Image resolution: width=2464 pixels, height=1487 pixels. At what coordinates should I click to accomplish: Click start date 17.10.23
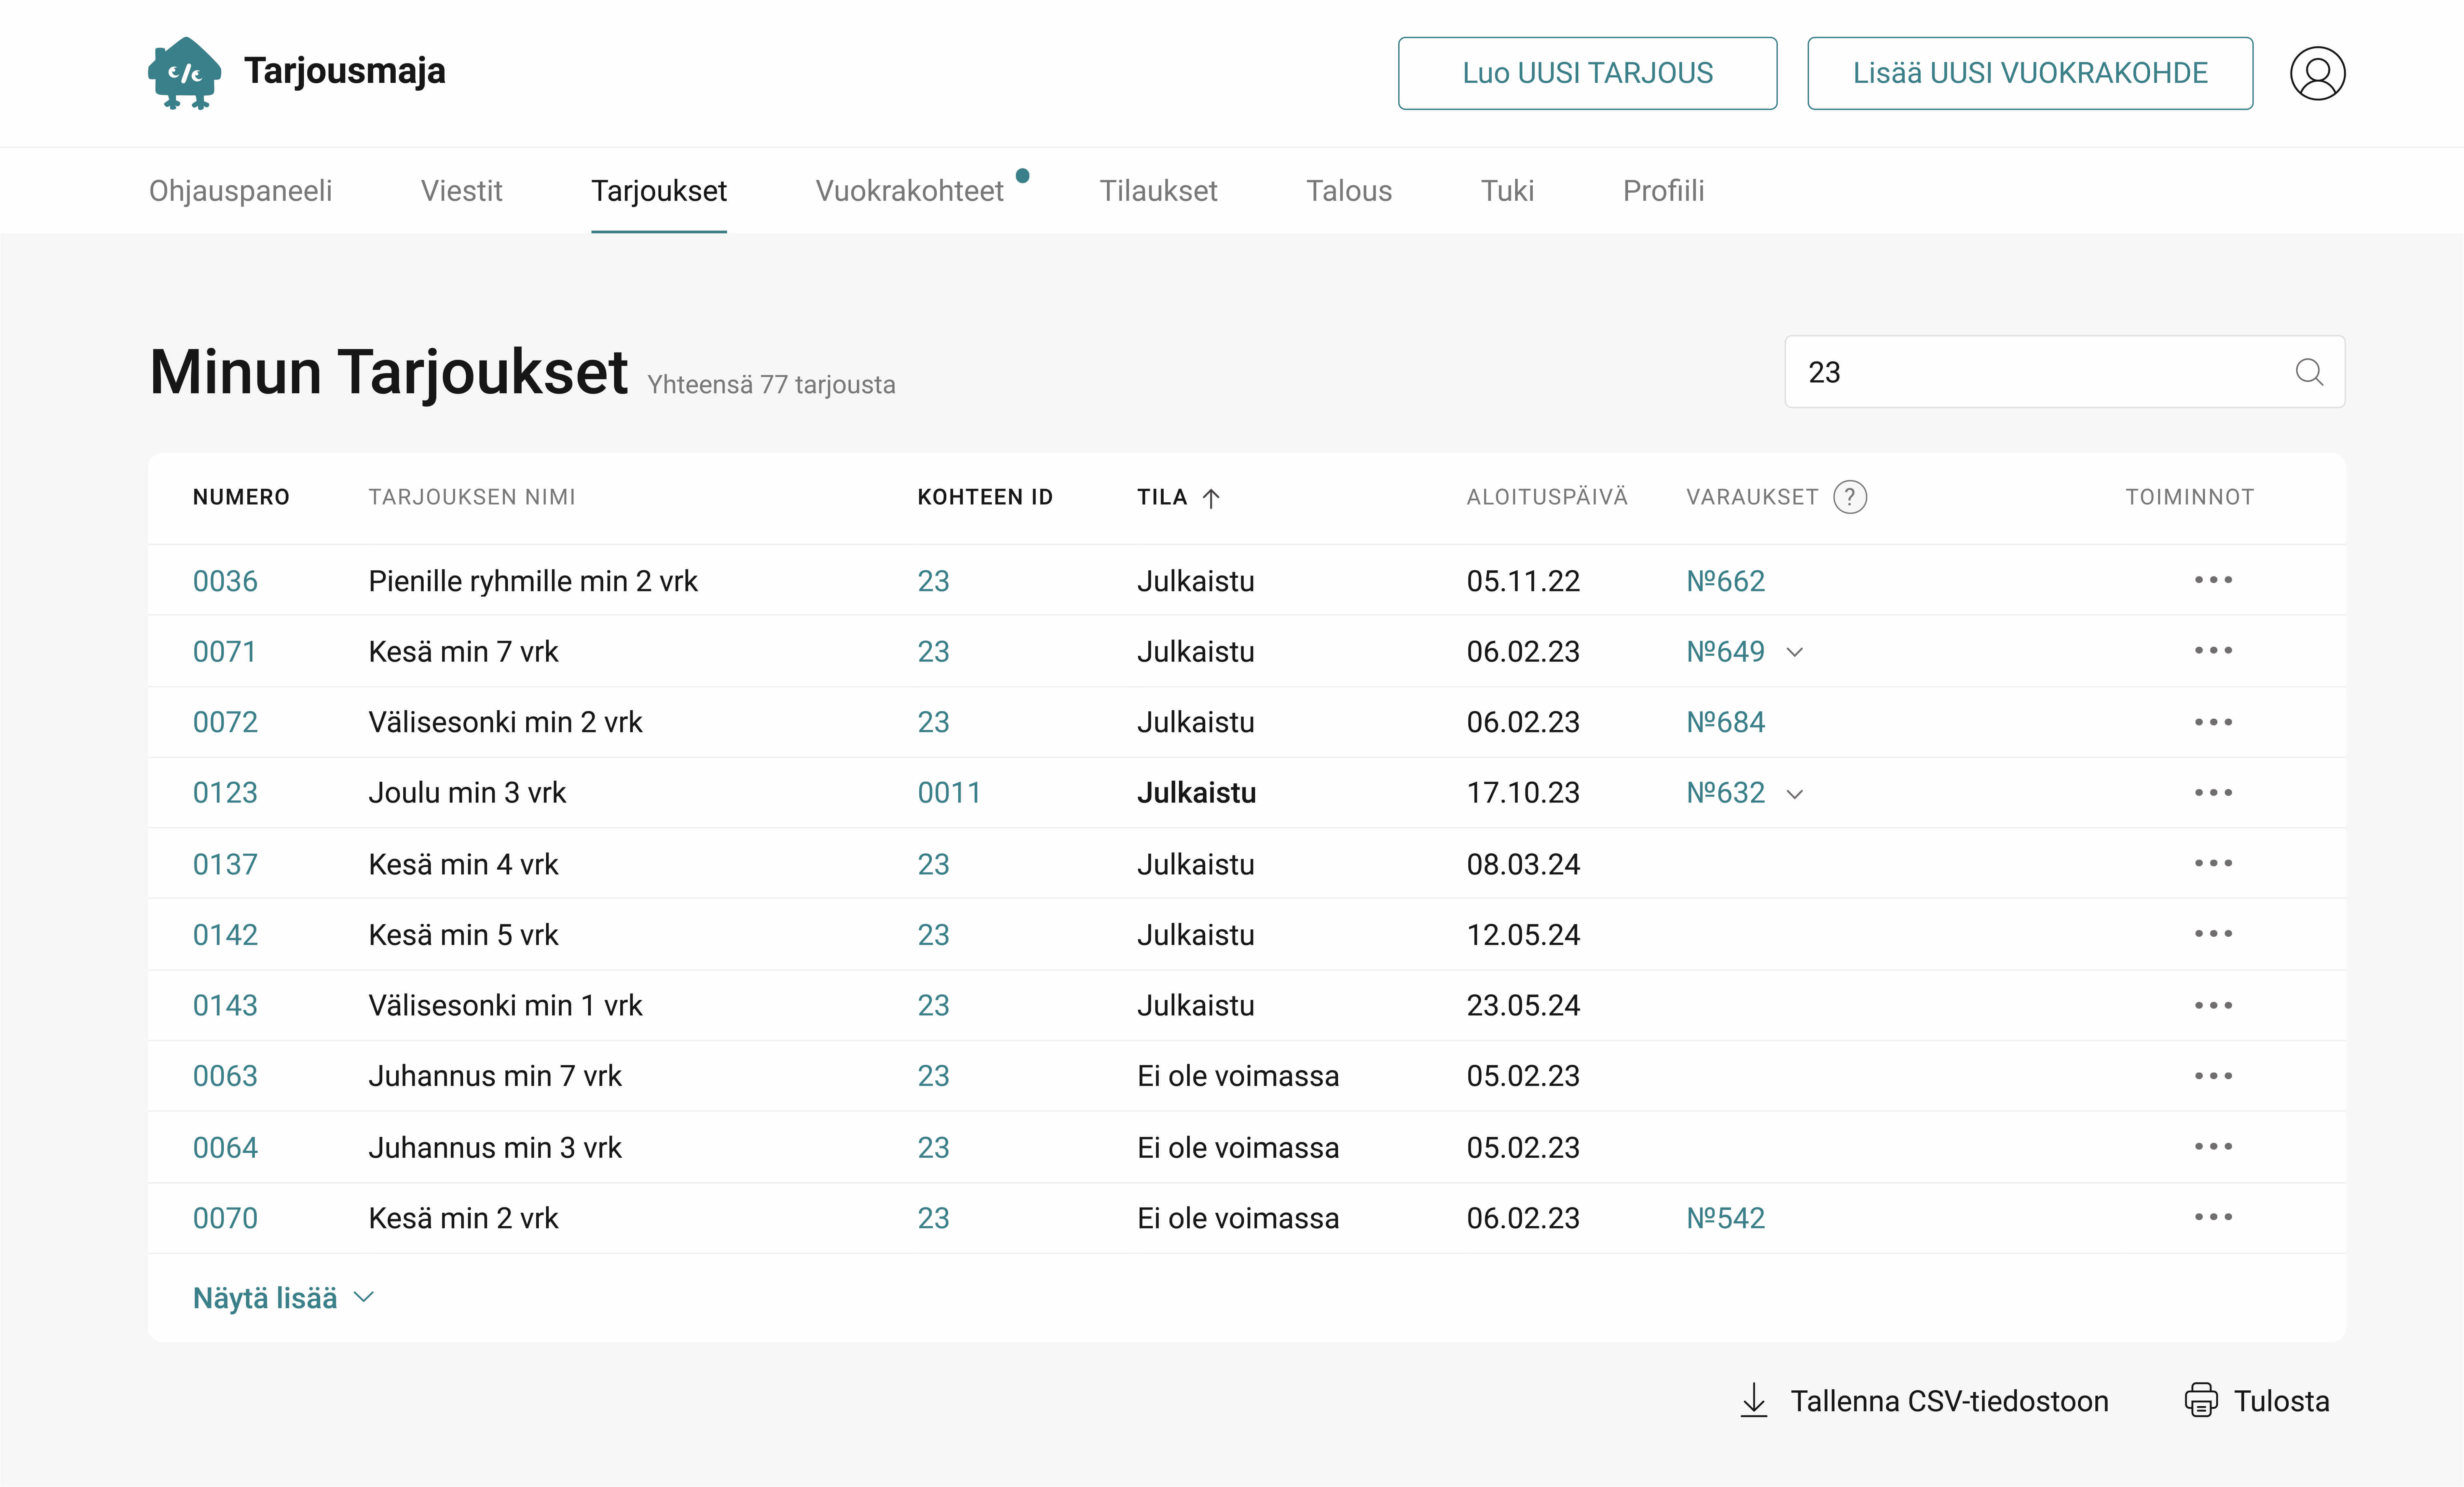1523,793
